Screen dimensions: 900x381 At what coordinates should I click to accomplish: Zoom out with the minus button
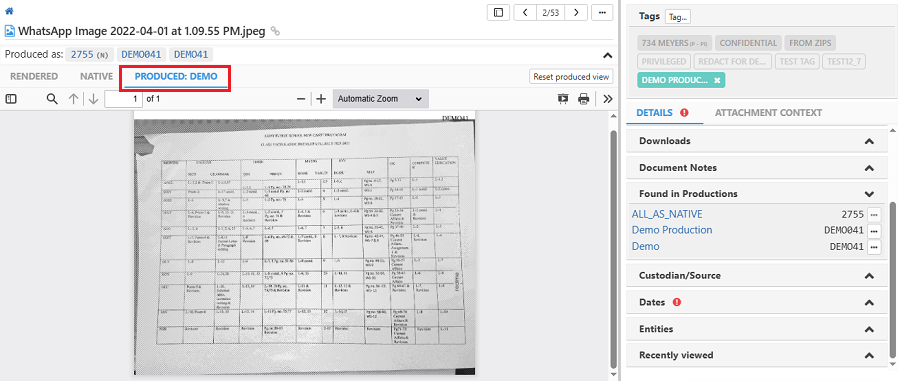[301, 99]
